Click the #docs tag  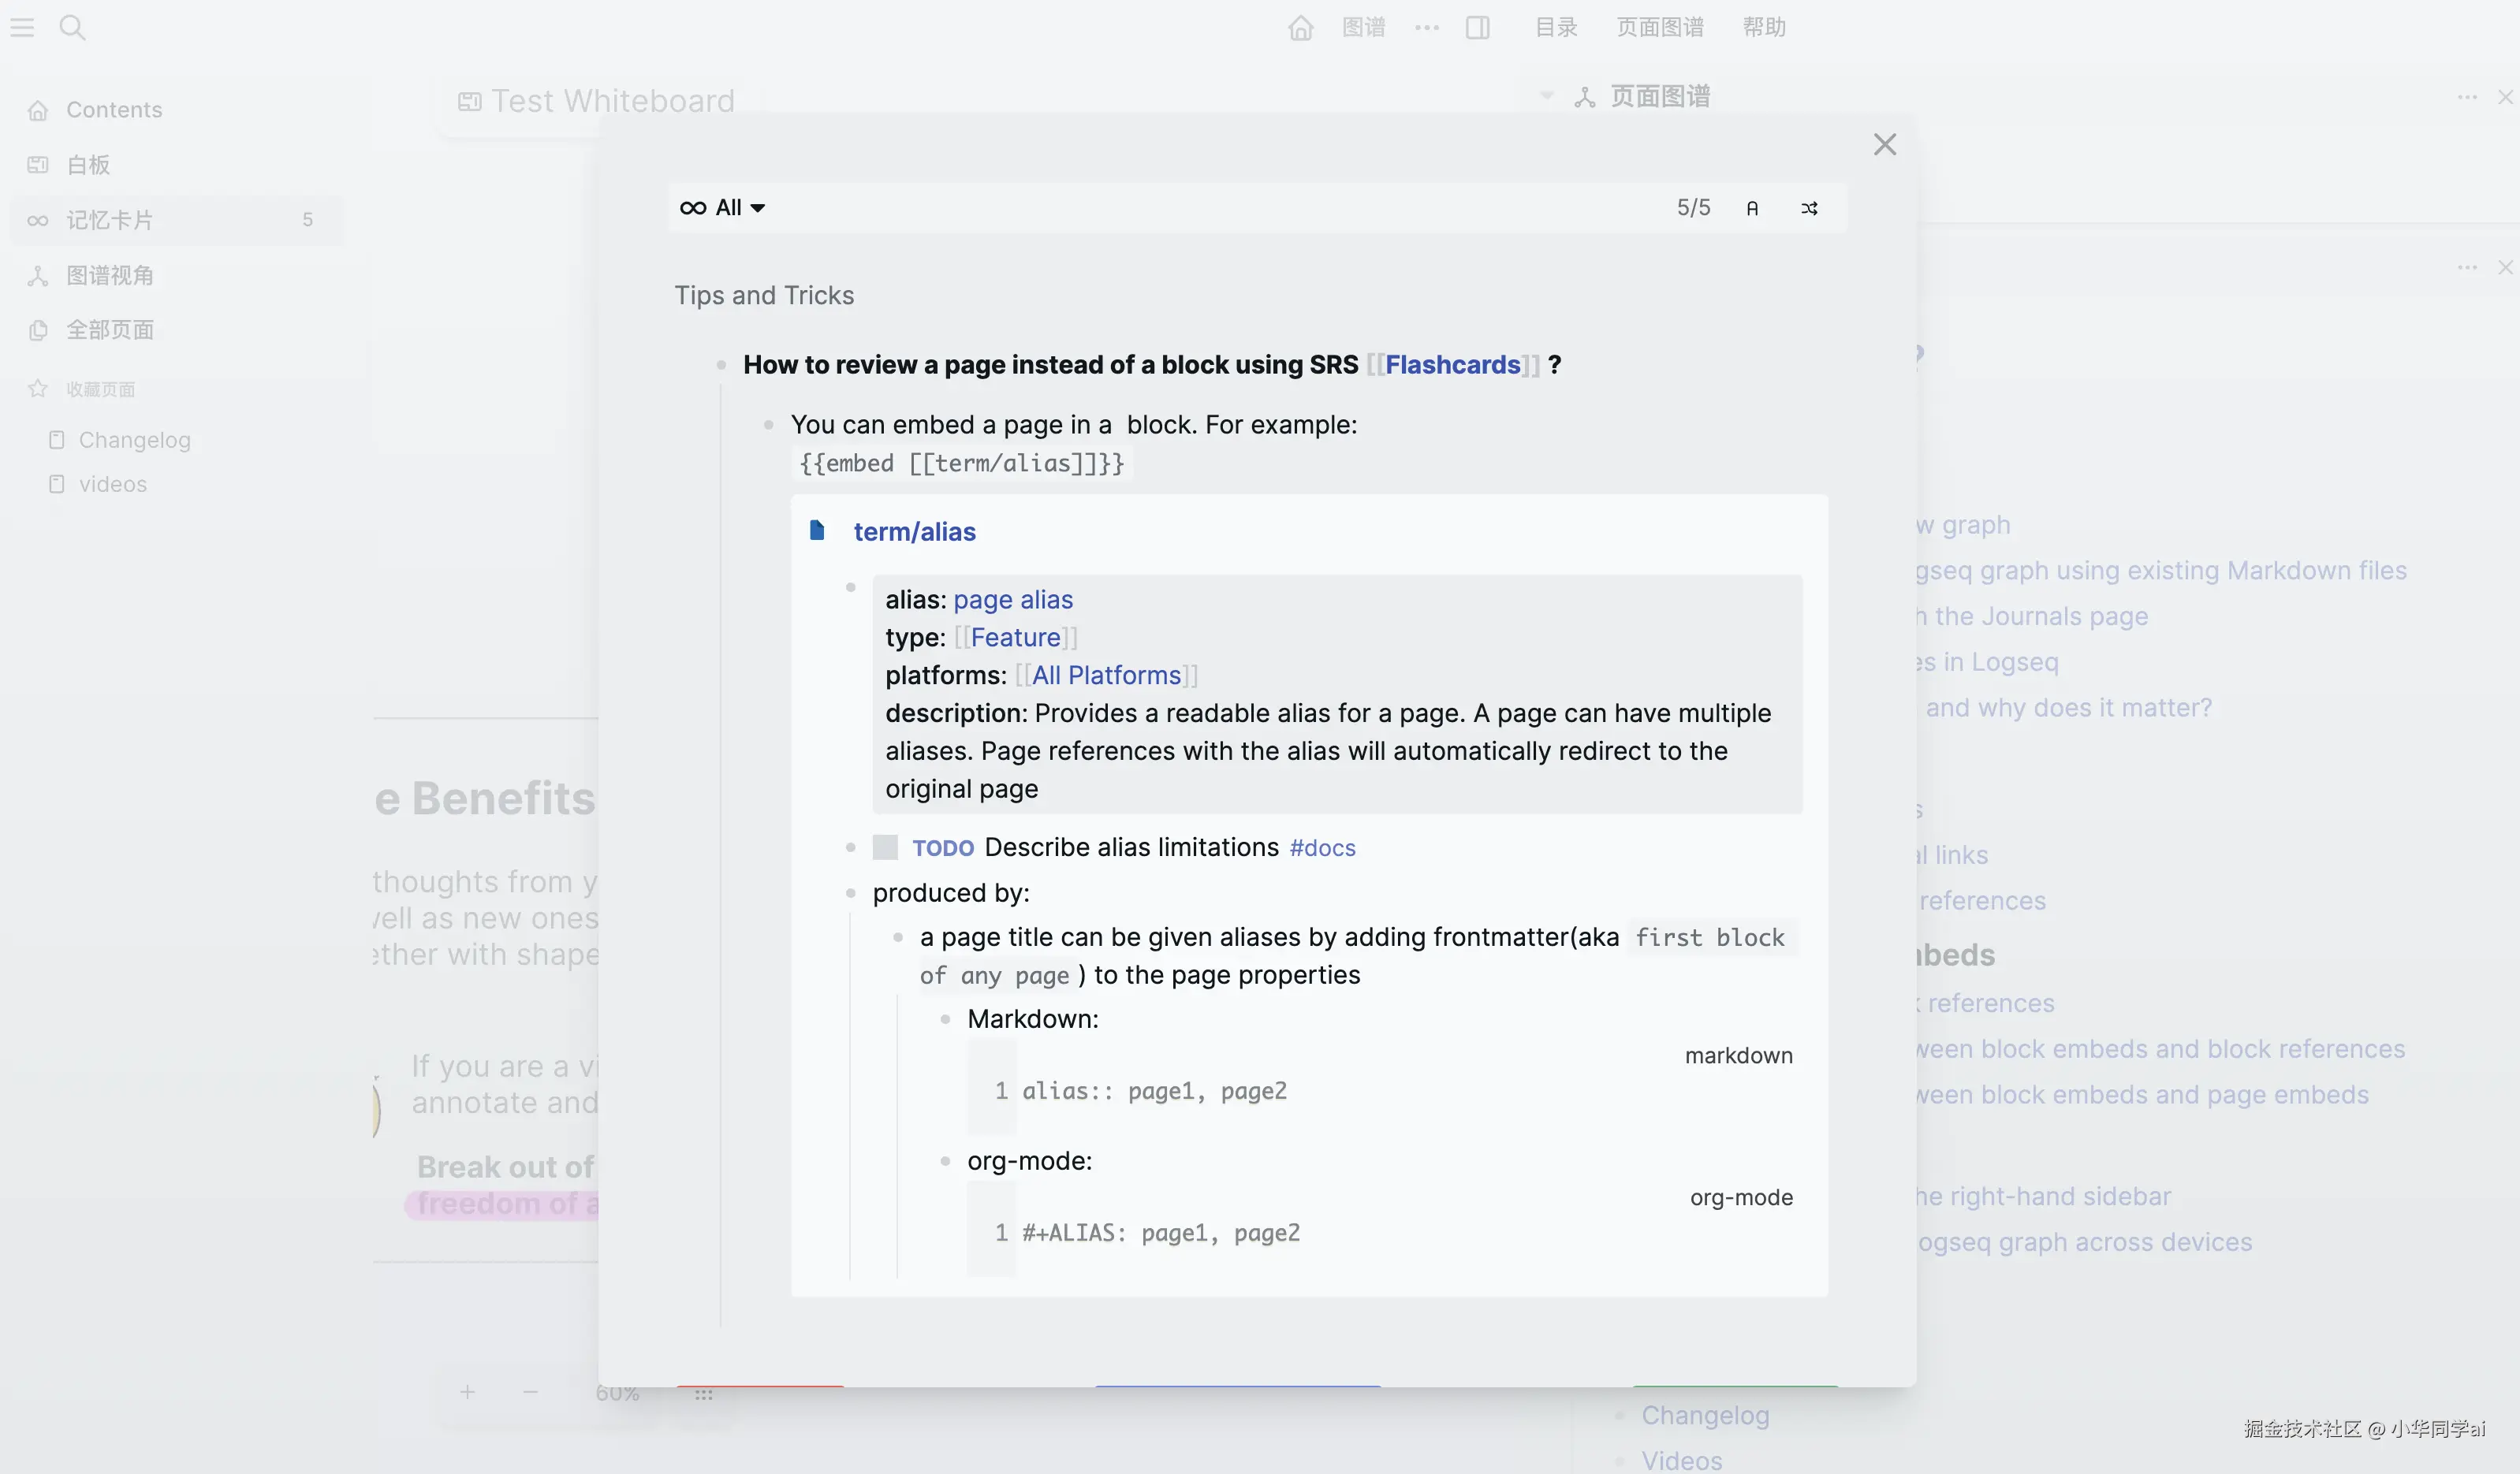click(1322, 848)
